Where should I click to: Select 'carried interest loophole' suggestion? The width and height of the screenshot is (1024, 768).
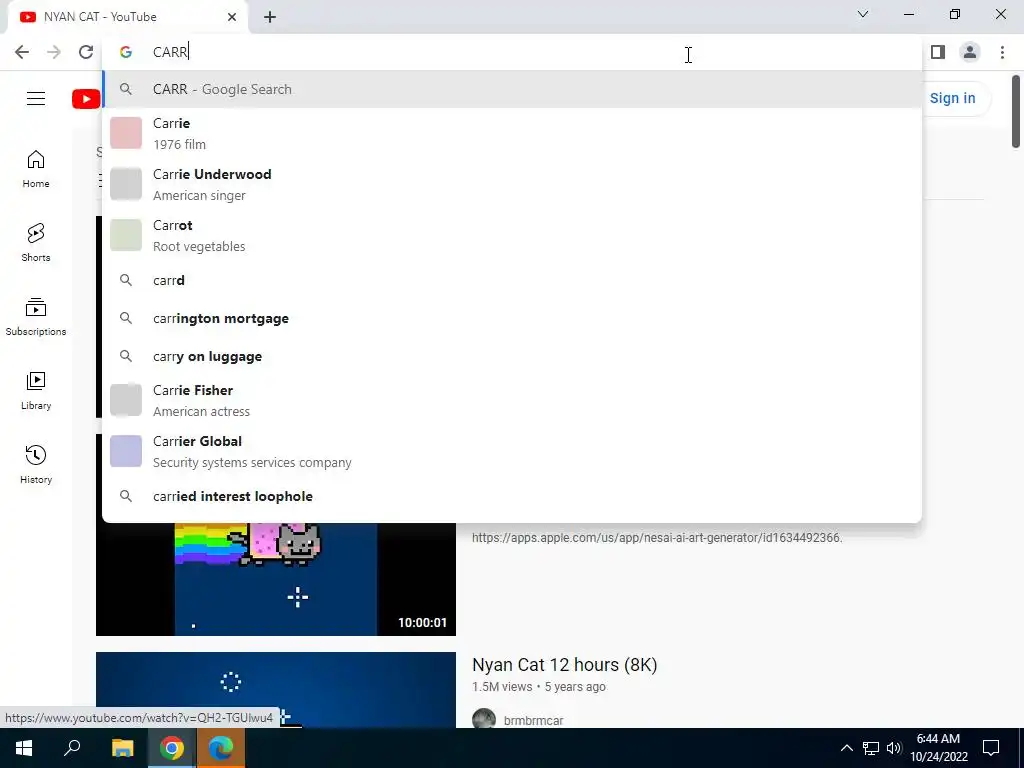point(512,496)
